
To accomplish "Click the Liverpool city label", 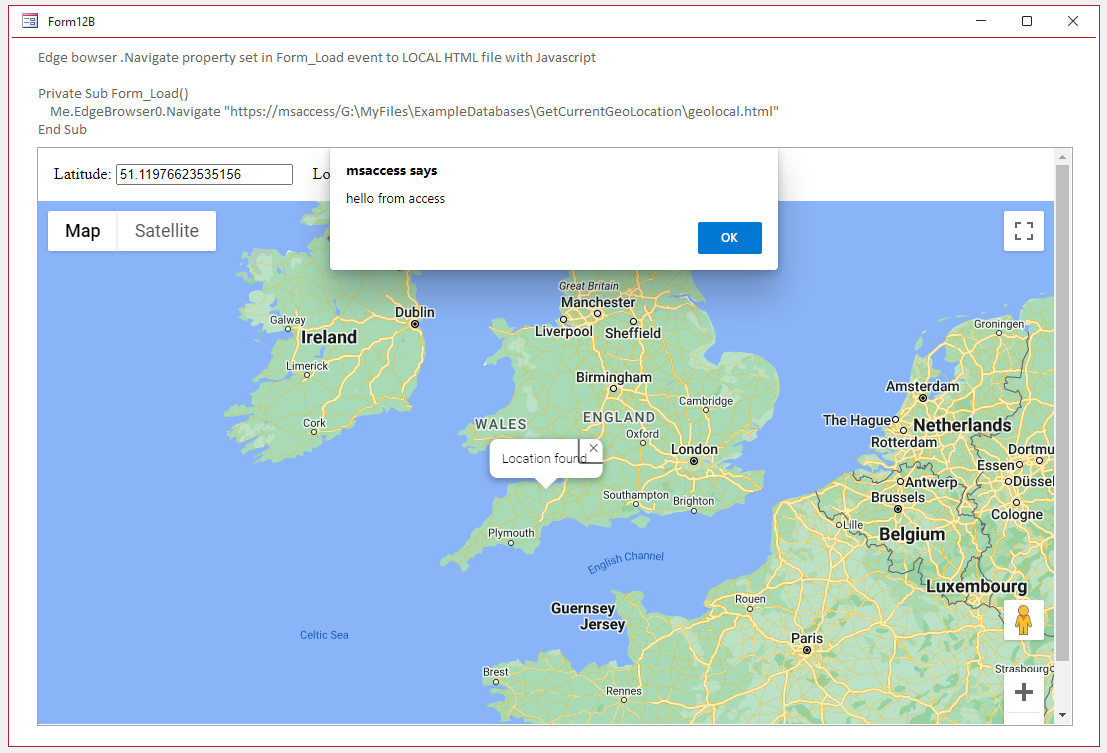I will (x=563, y=331).
